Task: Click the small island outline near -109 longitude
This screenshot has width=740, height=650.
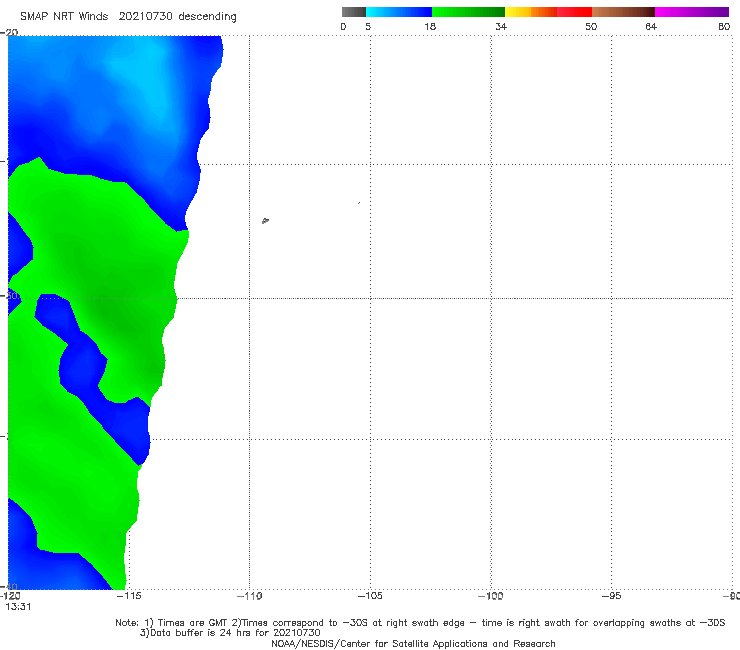Action: 265,220
